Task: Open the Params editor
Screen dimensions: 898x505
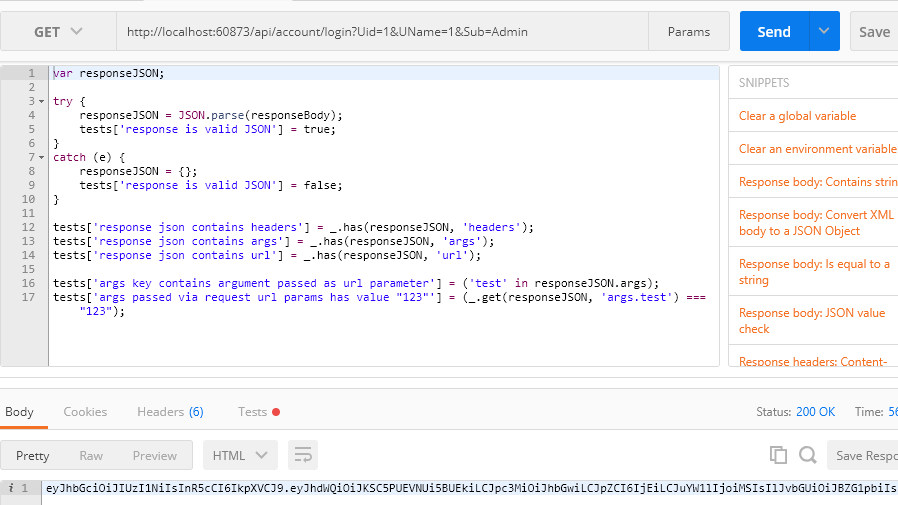Action: coord(689,31)
